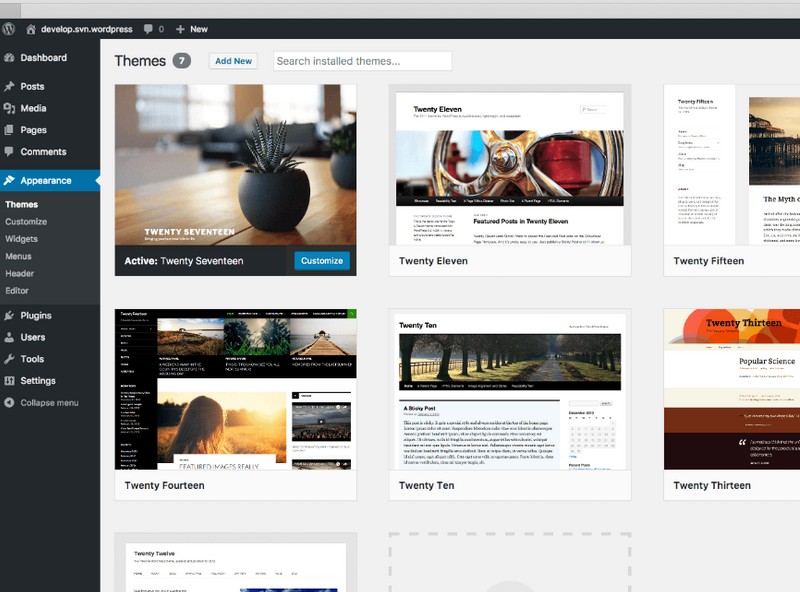Open the Themes submenu item
800x592 pixels.
[21, 204]
